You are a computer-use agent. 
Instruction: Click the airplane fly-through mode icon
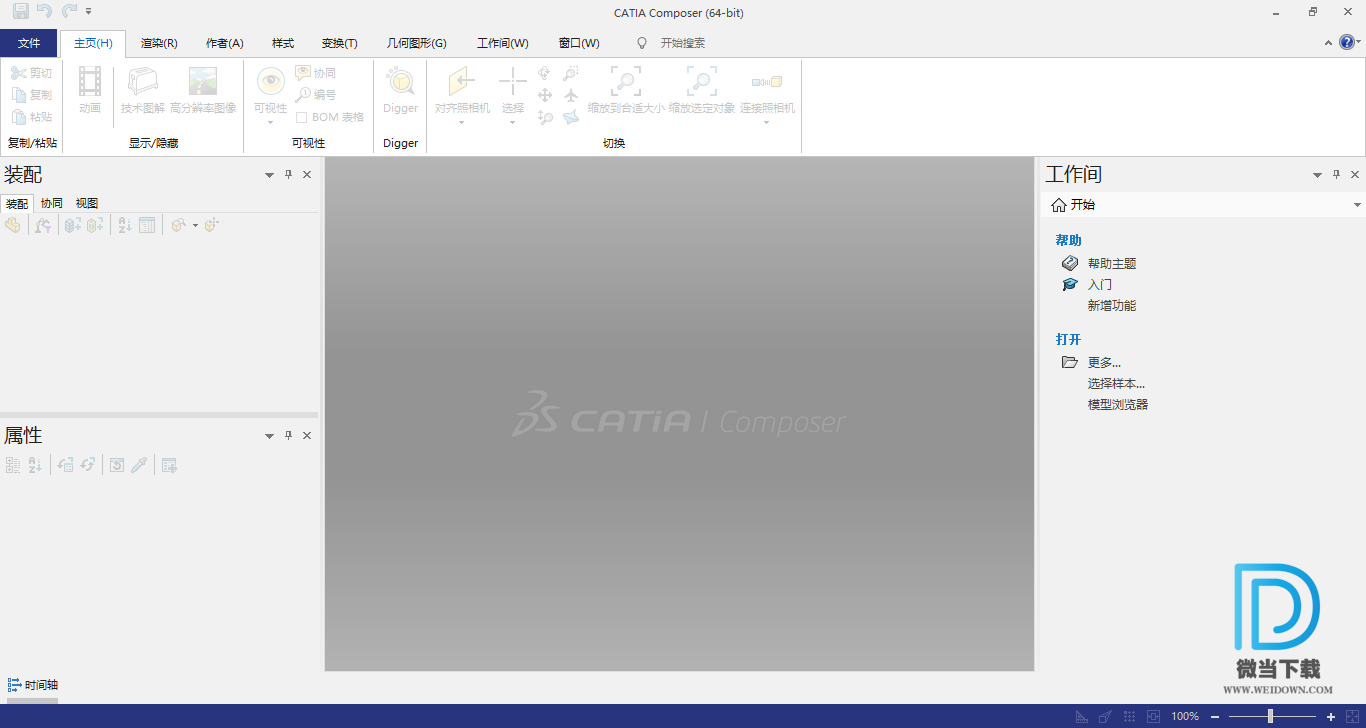[x=571, y=95]
